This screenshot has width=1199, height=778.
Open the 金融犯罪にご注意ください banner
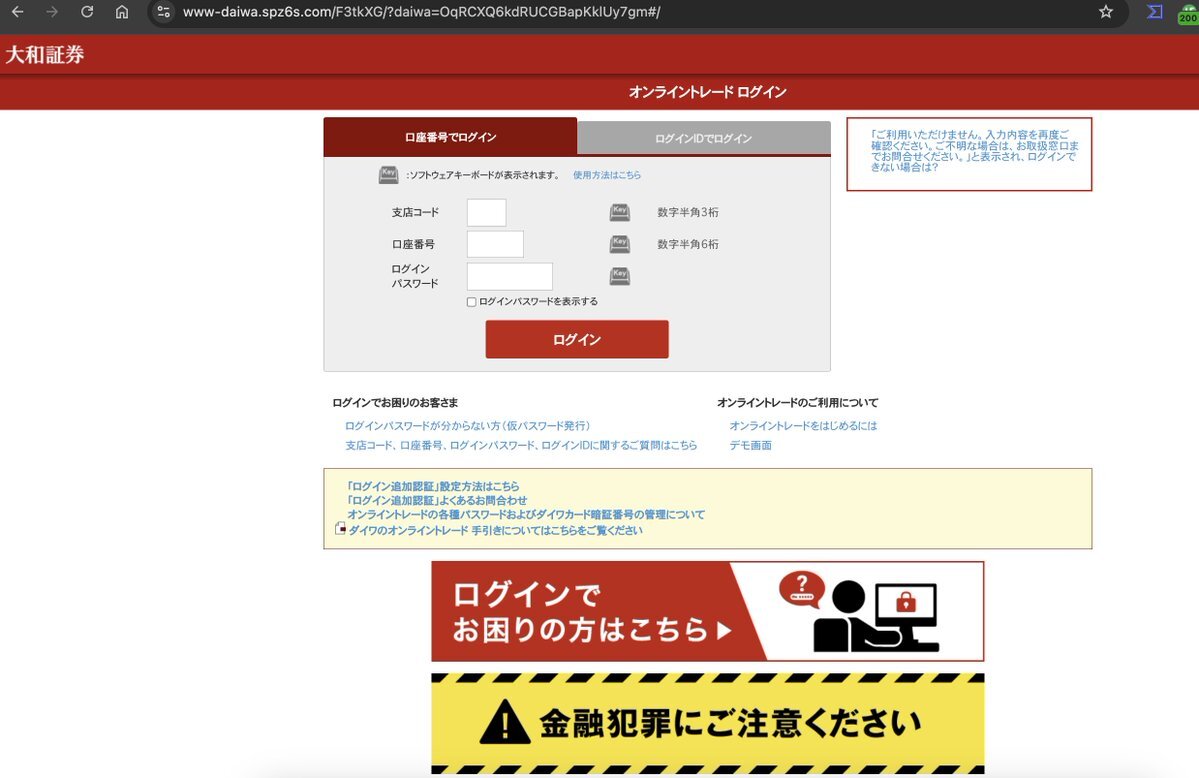coord(707,724)
